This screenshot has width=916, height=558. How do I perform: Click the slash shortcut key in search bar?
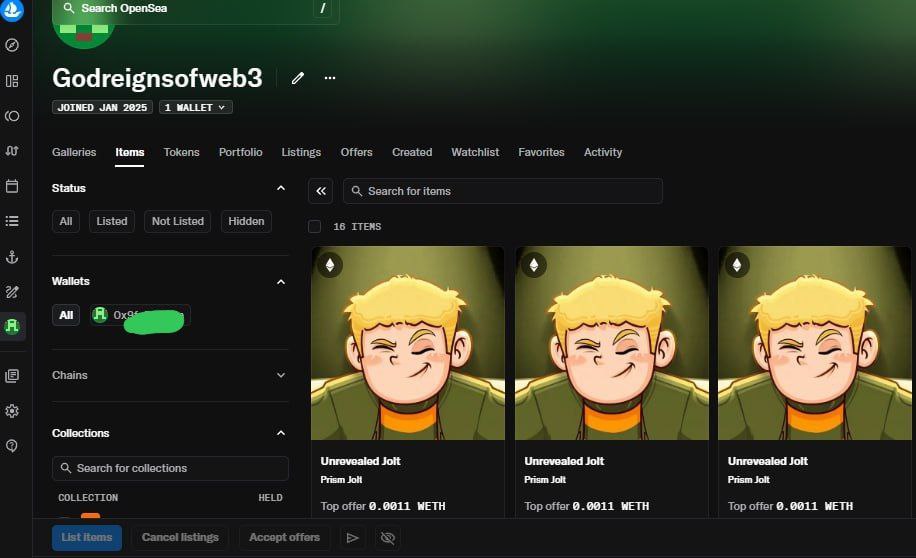(x=322, y=8)
